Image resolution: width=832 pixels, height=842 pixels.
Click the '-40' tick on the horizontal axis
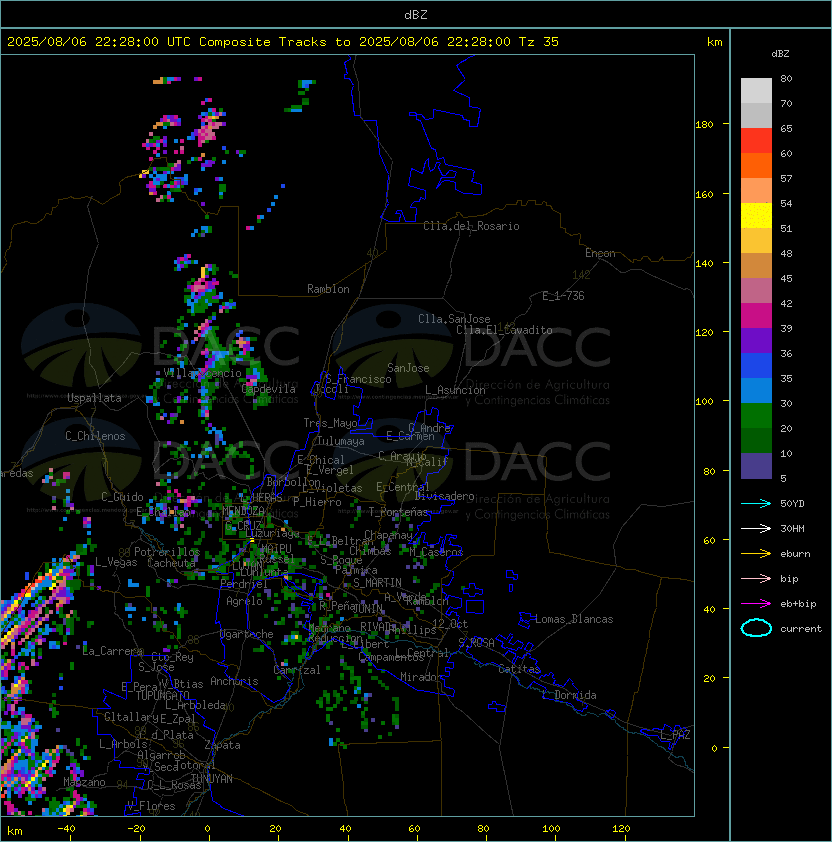(66, 829)
